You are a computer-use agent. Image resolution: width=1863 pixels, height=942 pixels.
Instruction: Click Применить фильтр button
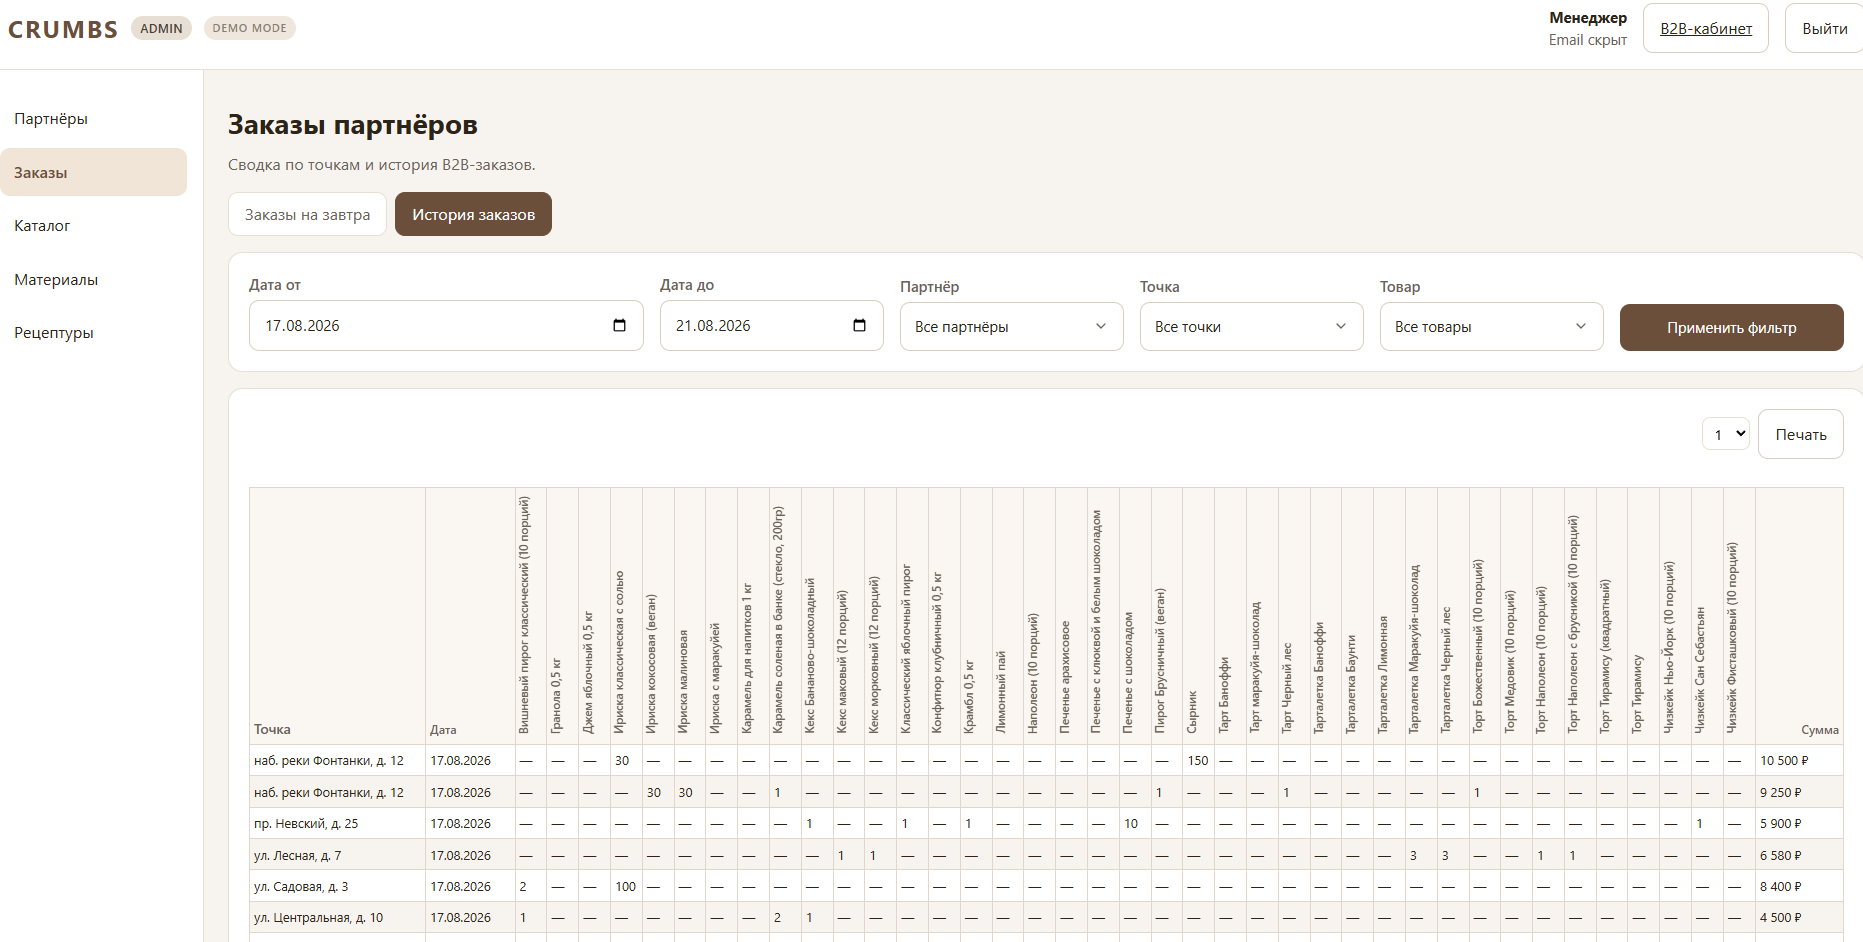tap(1731, 328)
